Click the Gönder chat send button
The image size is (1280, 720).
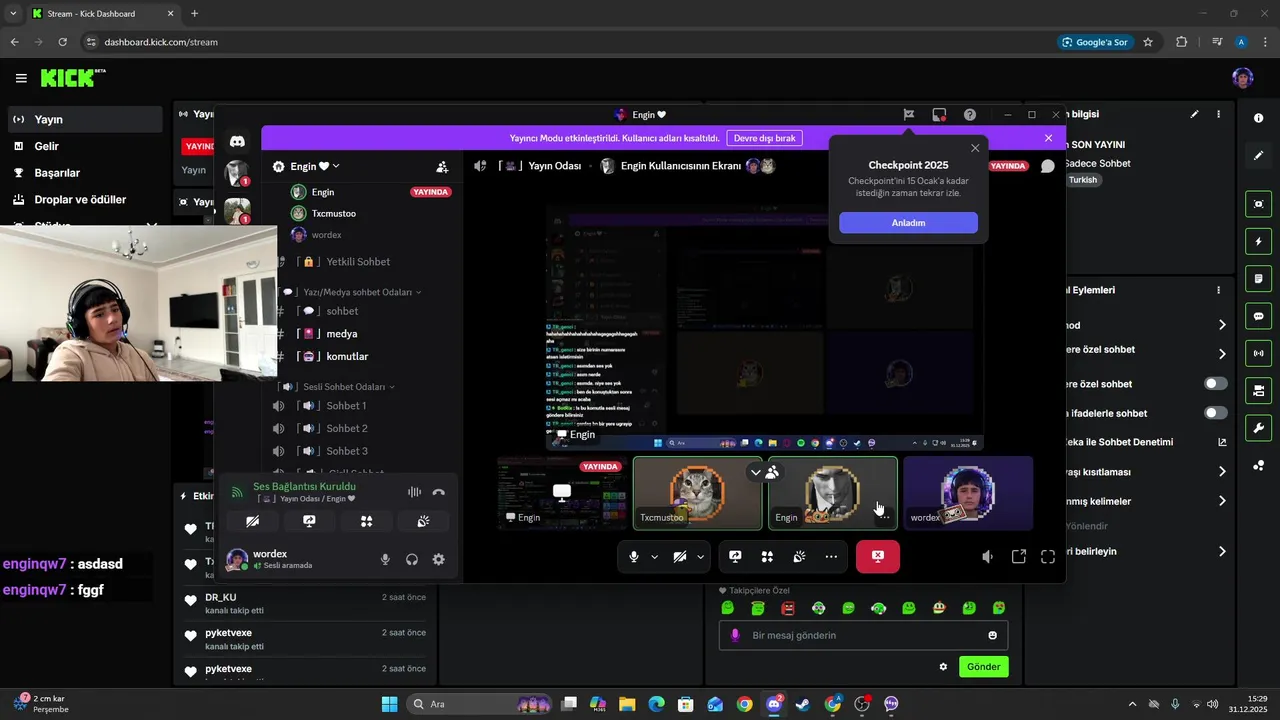pos(984,667)
